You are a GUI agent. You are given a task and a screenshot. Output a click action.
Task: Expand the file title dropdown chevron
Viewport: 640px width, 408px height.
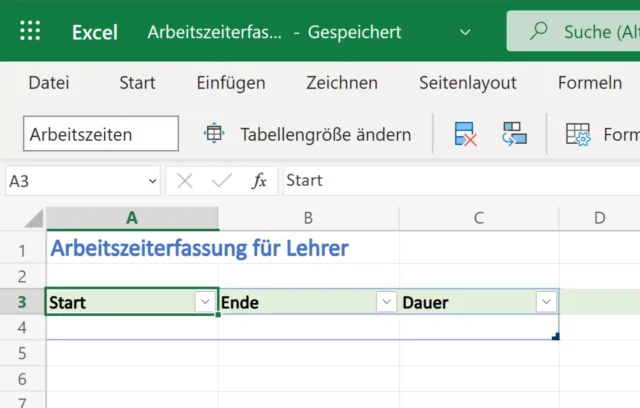tap(464, 32)
